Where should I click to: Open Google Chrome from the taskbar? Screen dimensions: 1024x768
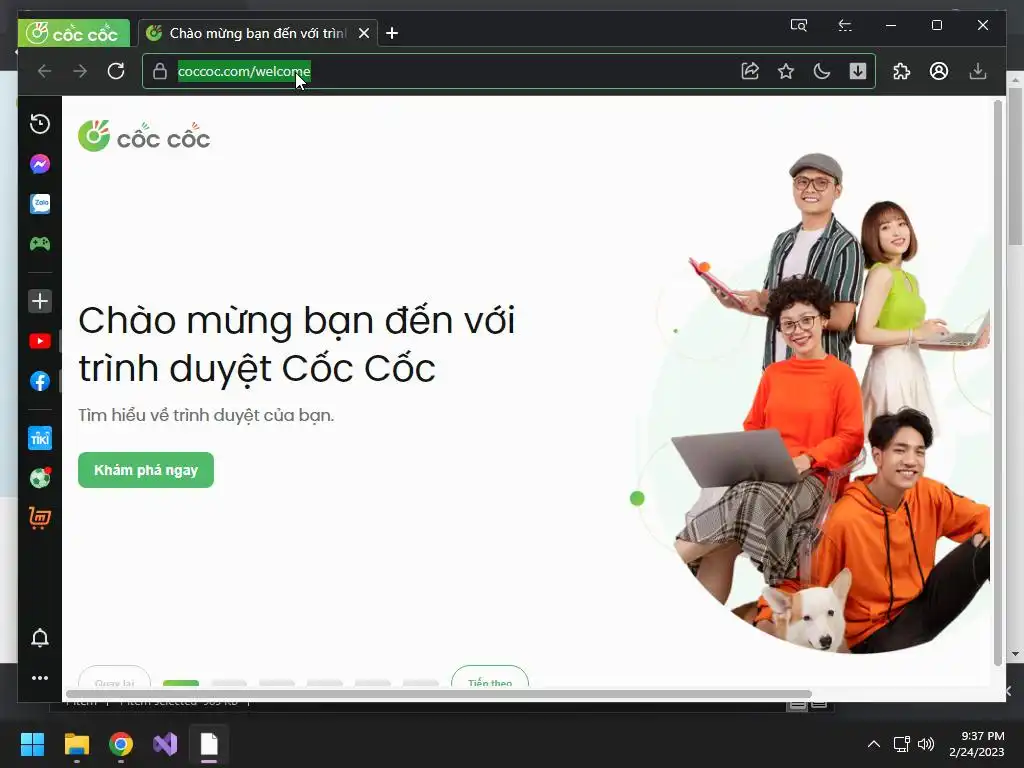point(121,744)
